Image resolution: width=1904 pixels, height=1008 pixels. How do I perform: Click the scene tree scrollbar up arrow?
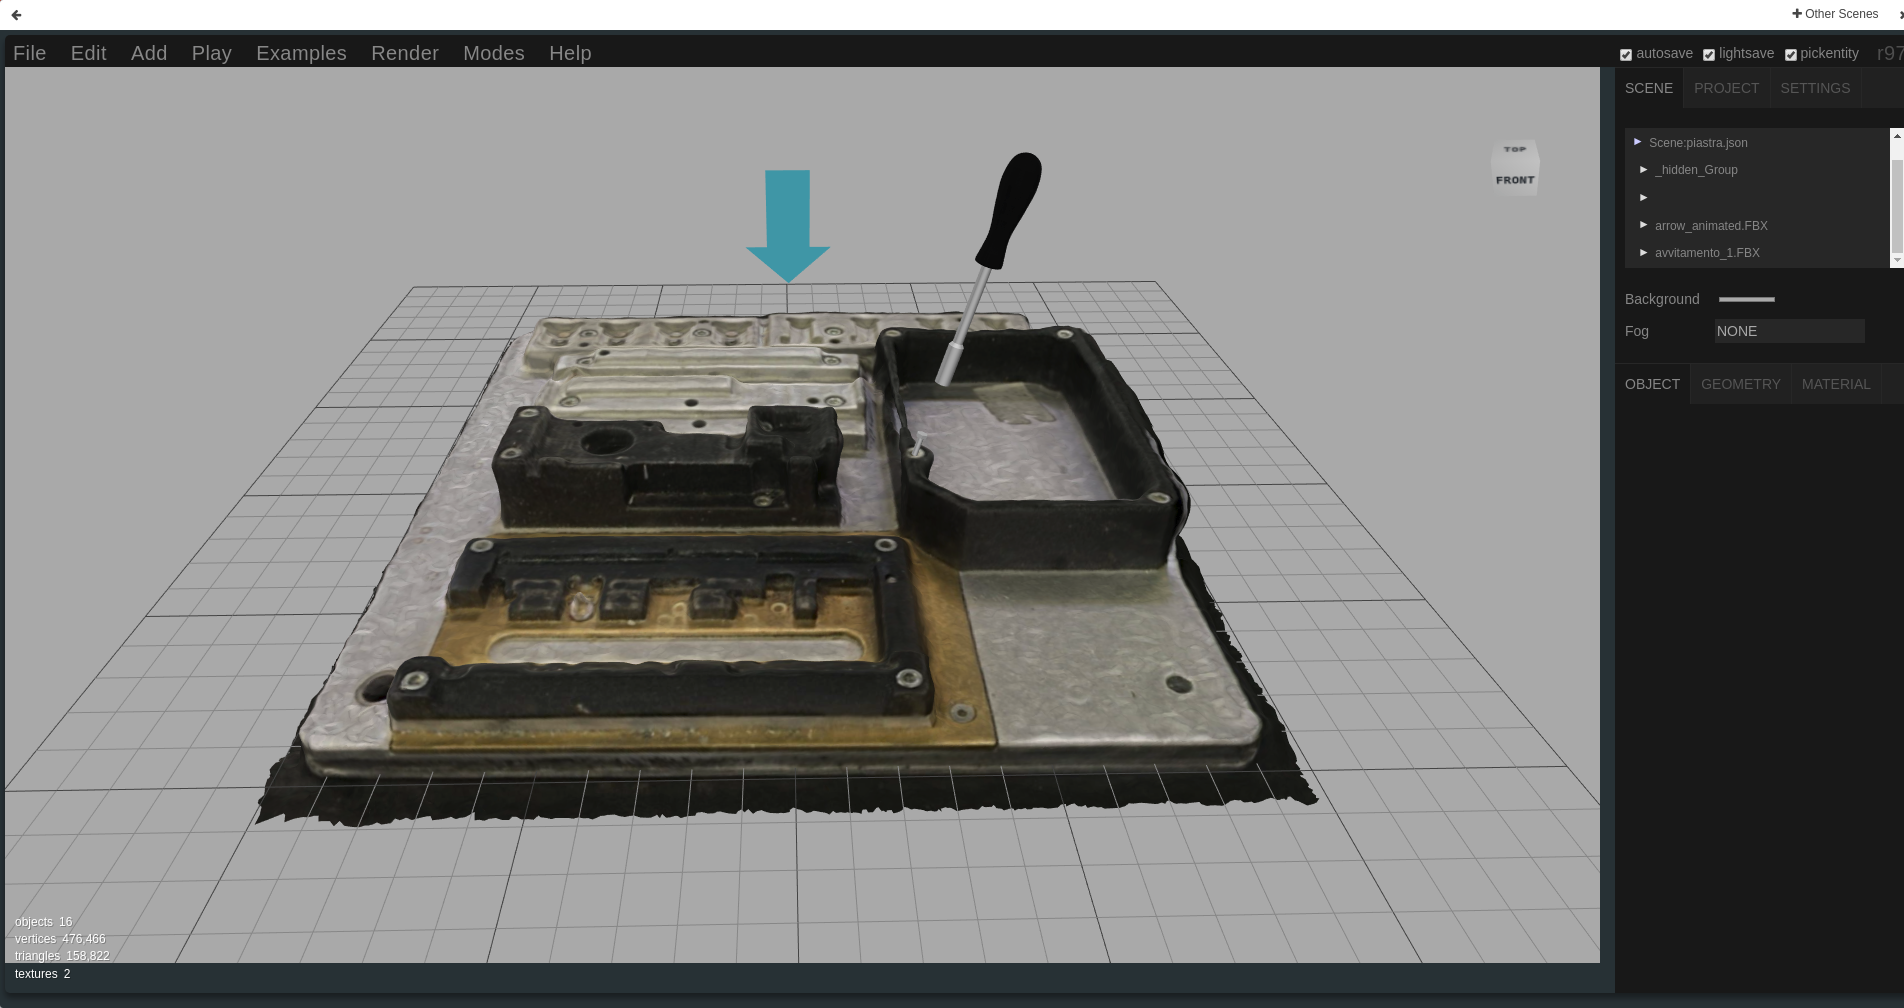click(x=1897, y=135)
